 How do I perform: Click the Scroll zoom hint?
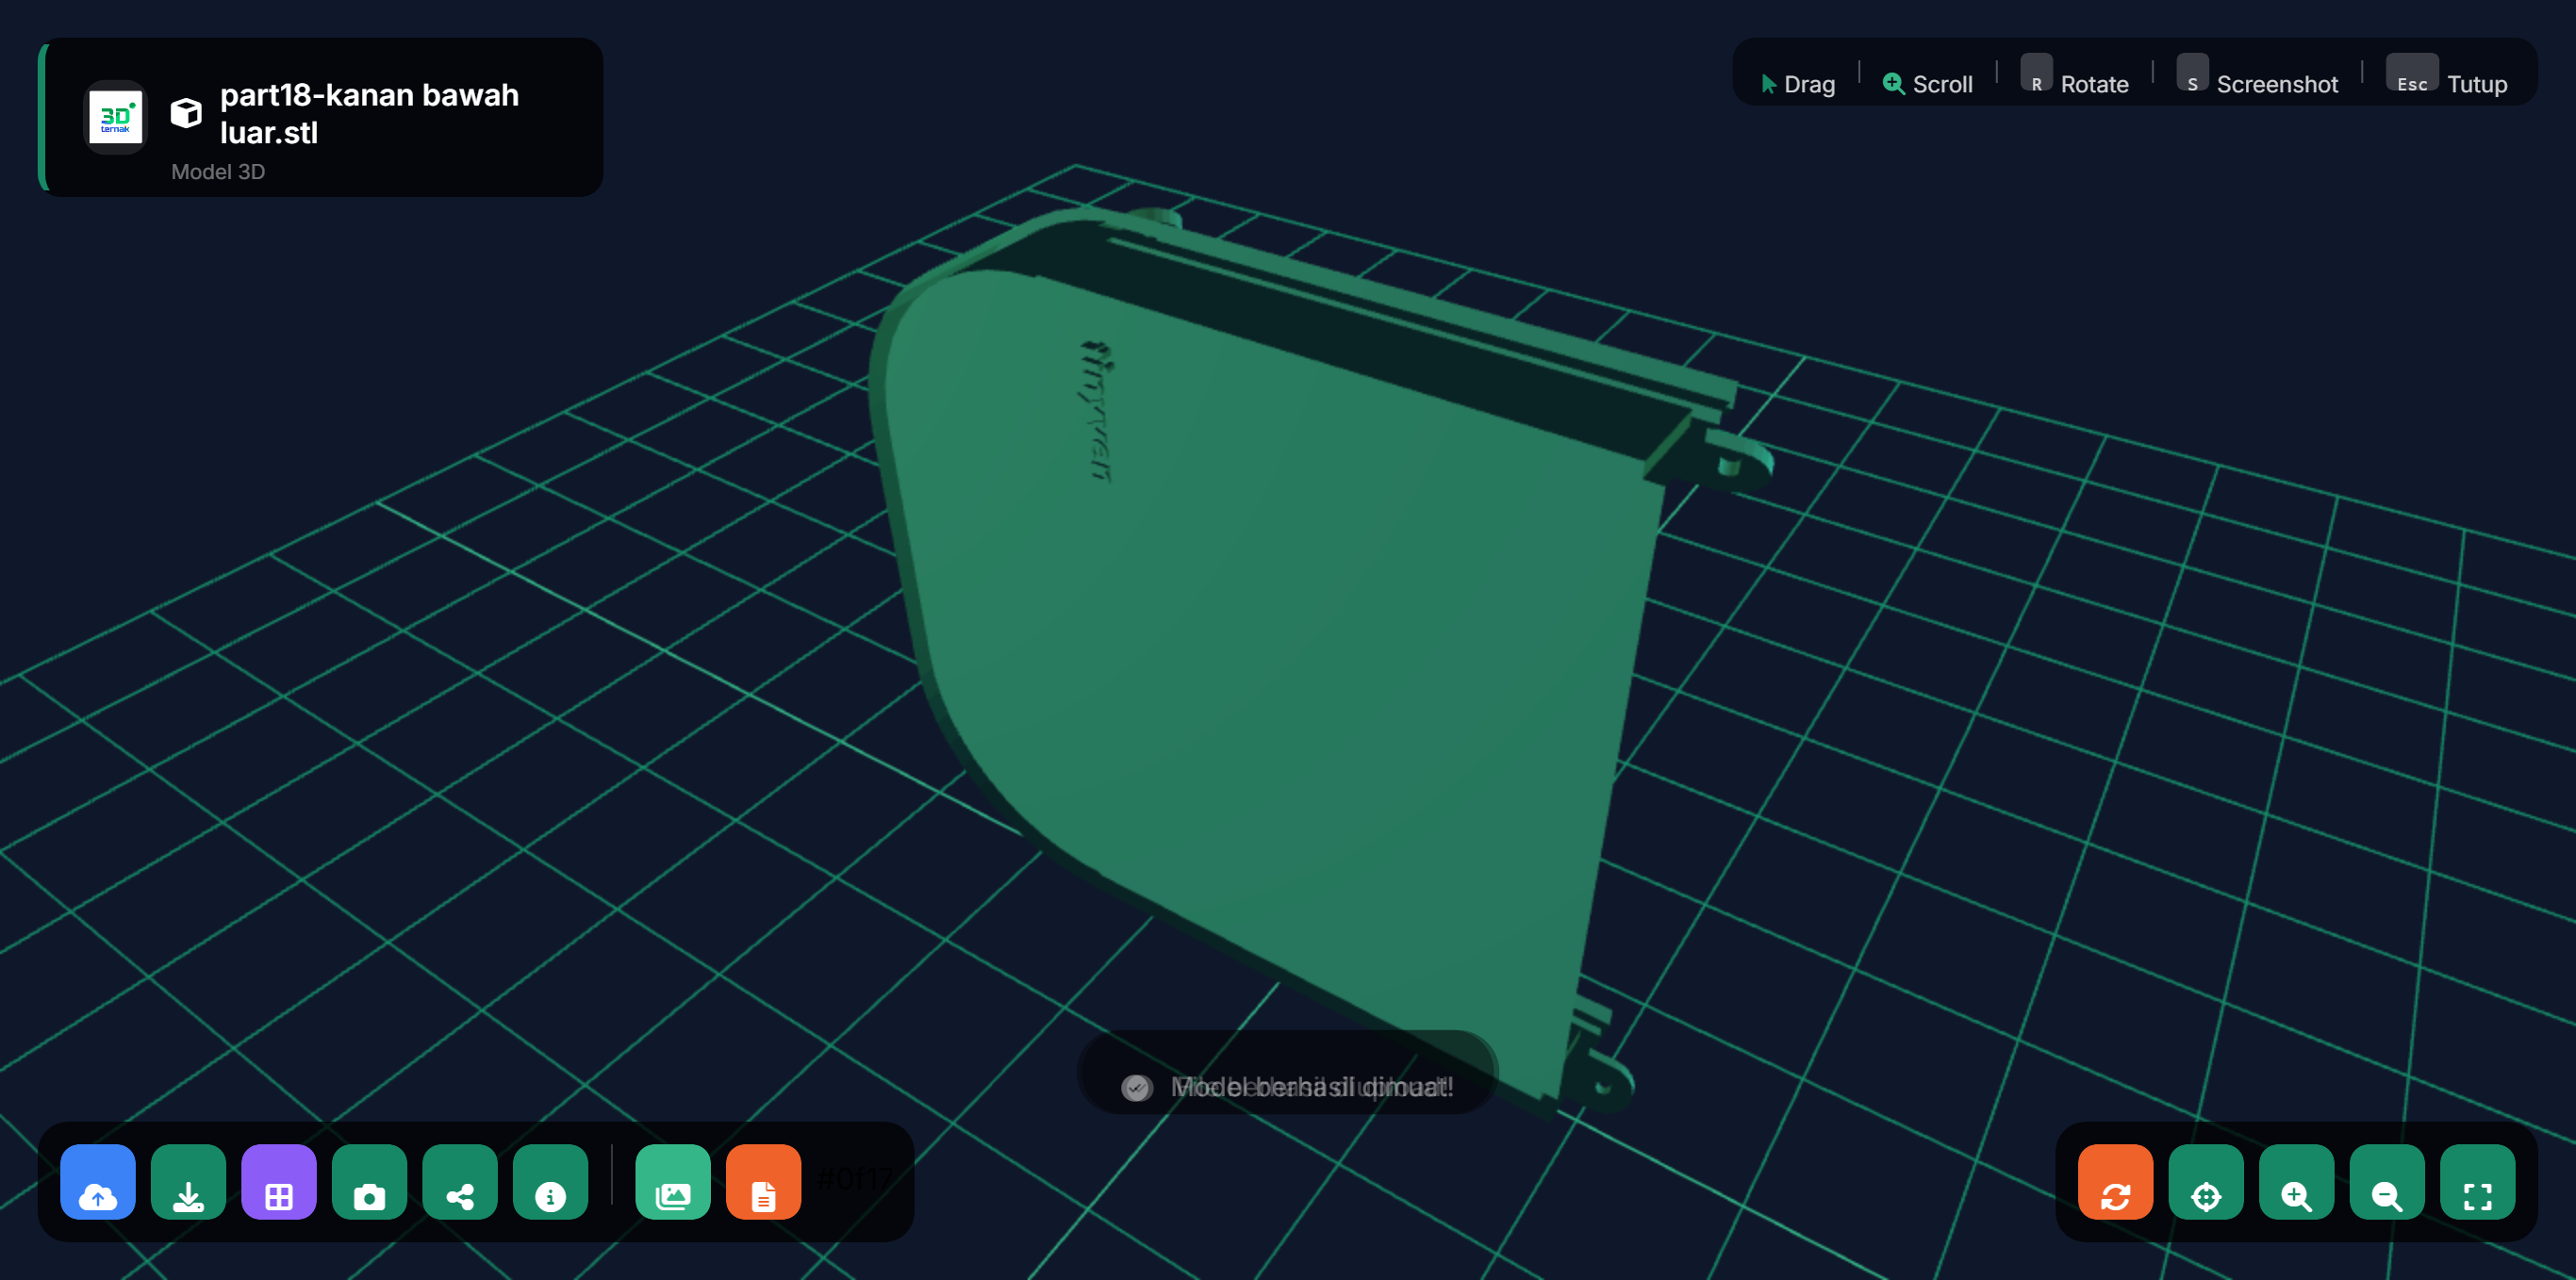tap(1928, 84)
